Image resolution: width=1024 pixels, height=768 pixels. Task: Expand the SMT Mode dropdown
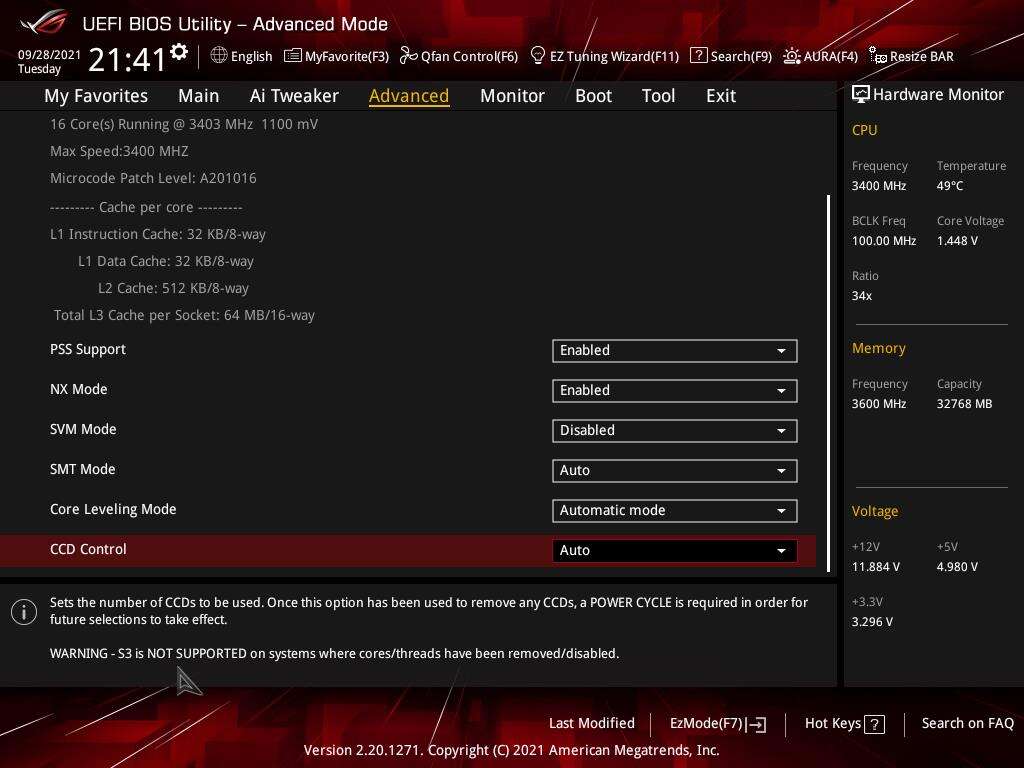coord(674,470)
